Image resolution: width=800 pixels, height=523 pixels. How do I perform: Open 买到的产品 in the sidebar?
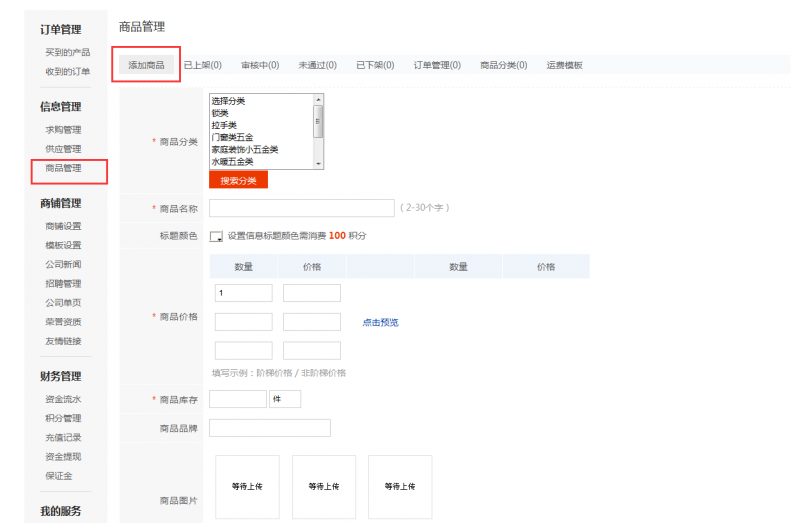(x=67, y=52)
